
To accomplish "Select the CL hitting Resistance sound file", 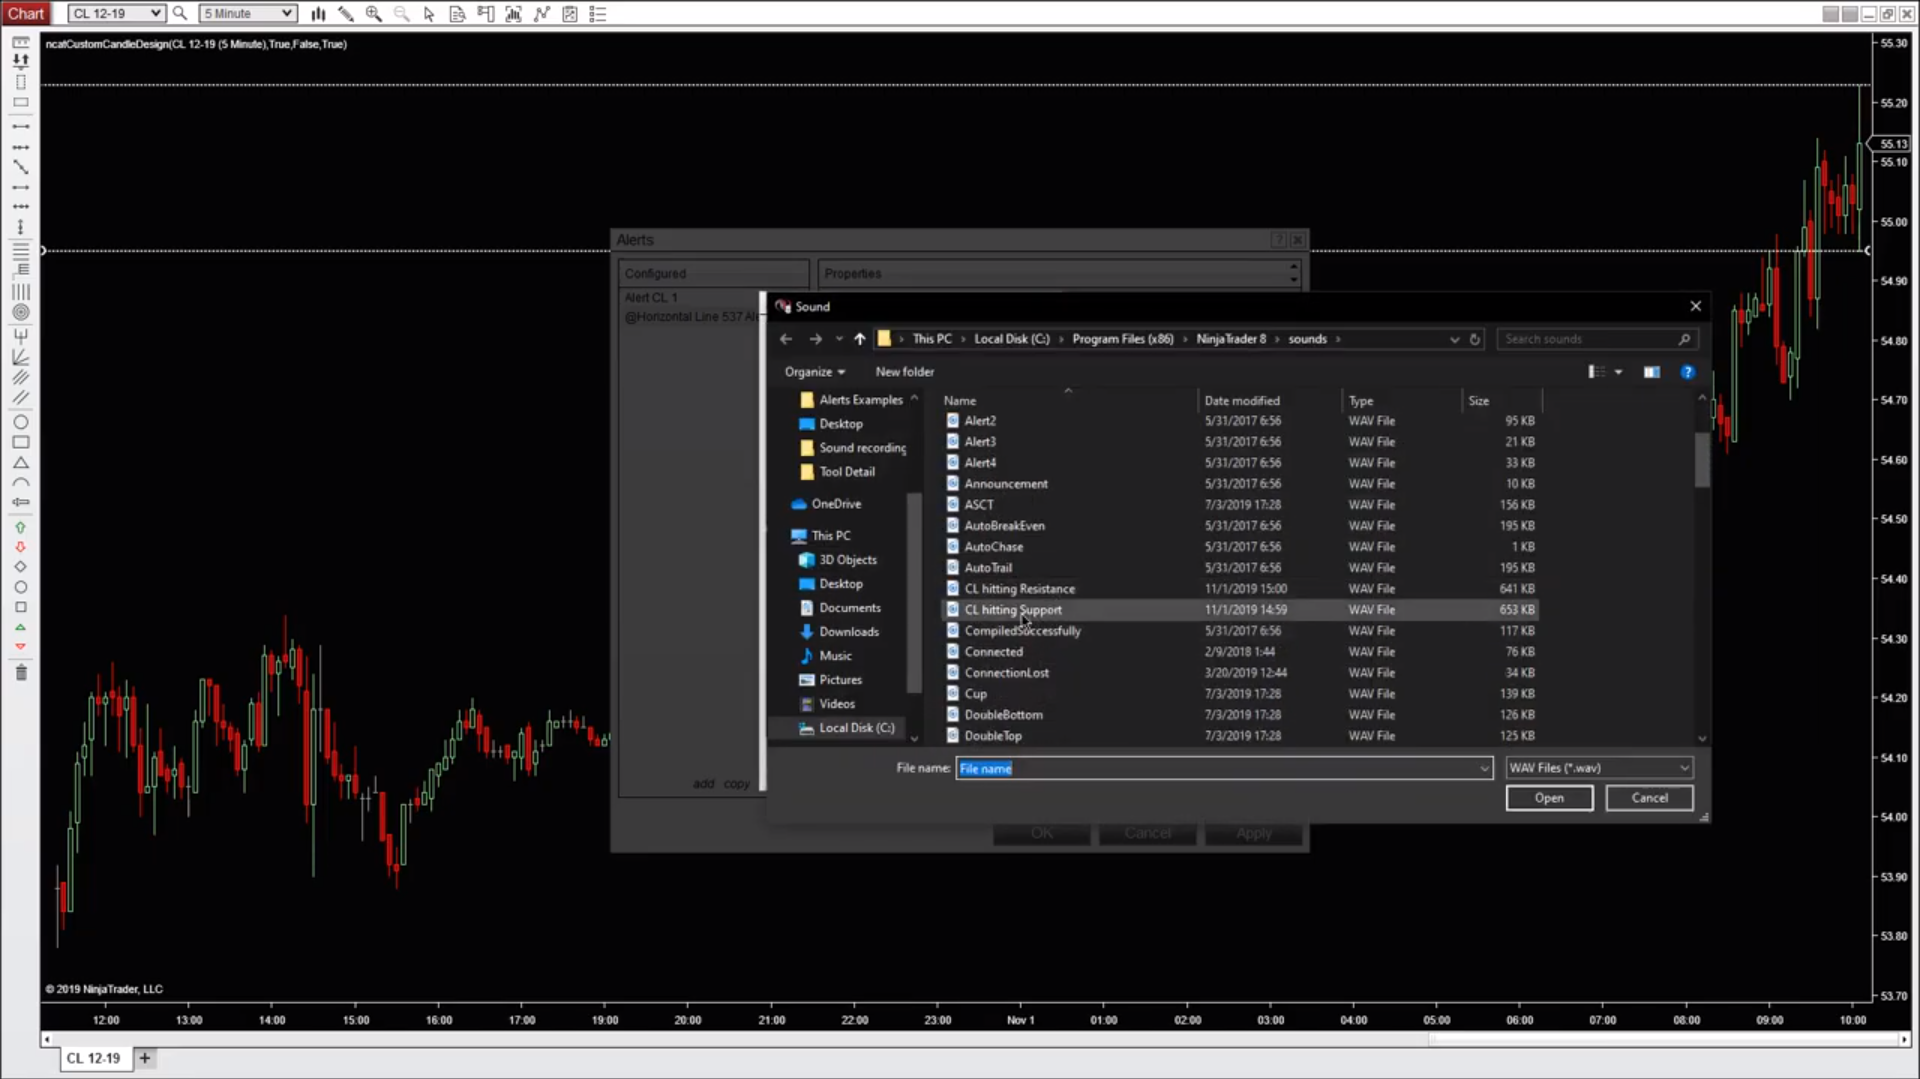I will (x=1019, y=589).
